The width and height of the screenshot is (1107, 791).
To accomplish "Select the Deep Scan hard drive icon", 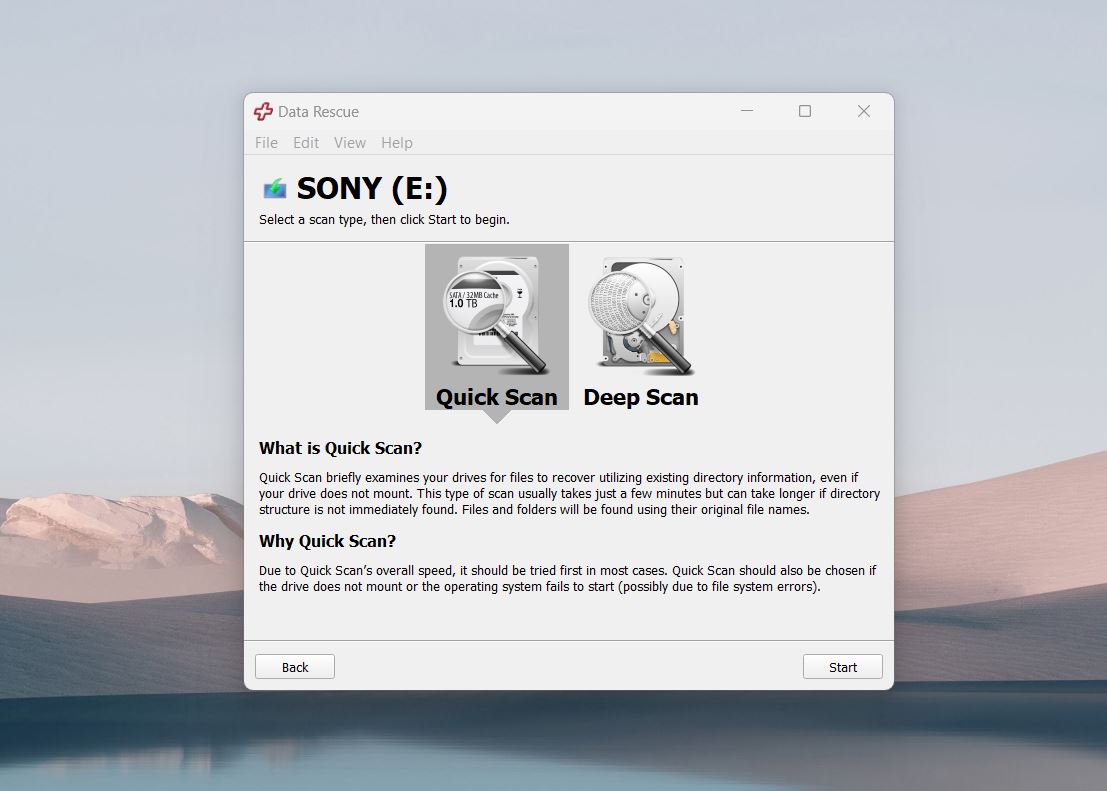I will (641, 315).
